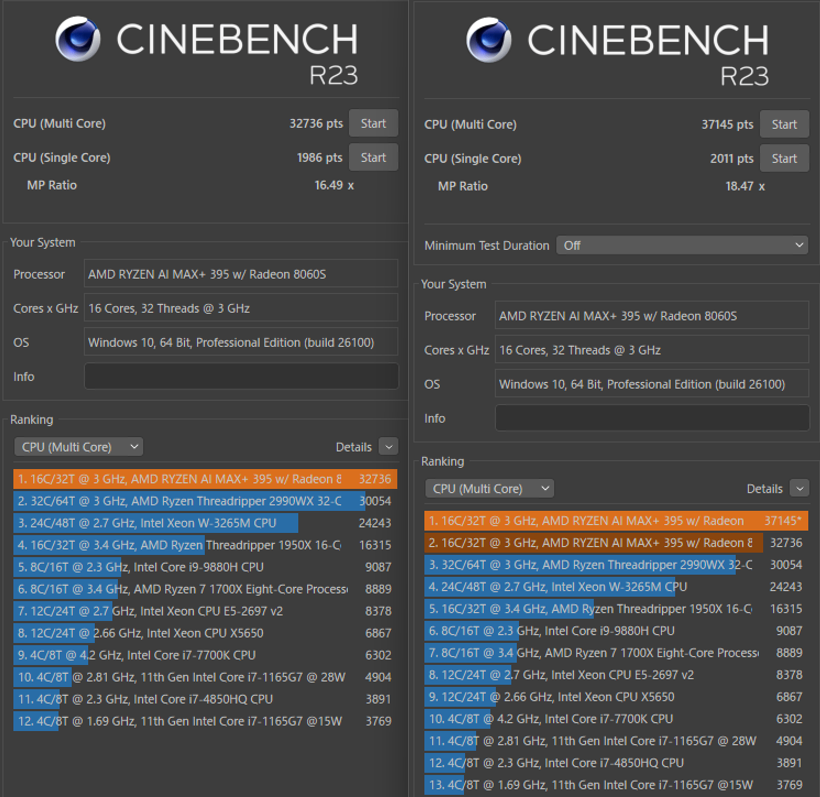Viewport: 820px width, 797px height.
Task: Click the 2011 pts single core score
Action: coord(732,158)
